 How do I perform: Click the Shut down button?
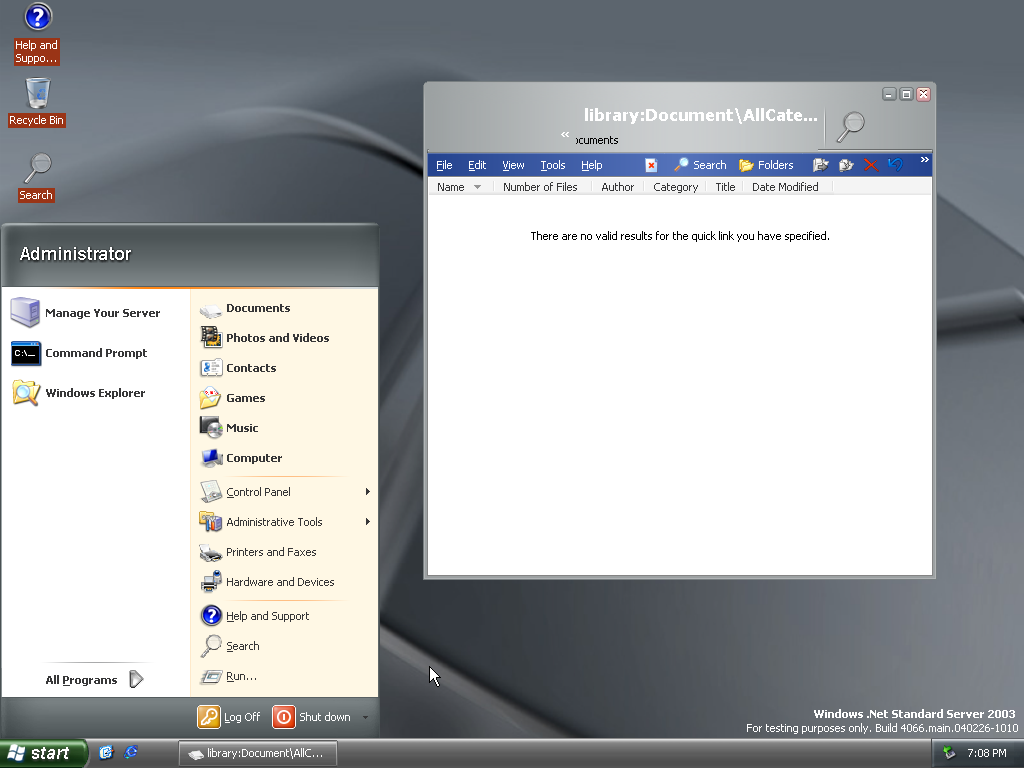(x=312, y=717)
